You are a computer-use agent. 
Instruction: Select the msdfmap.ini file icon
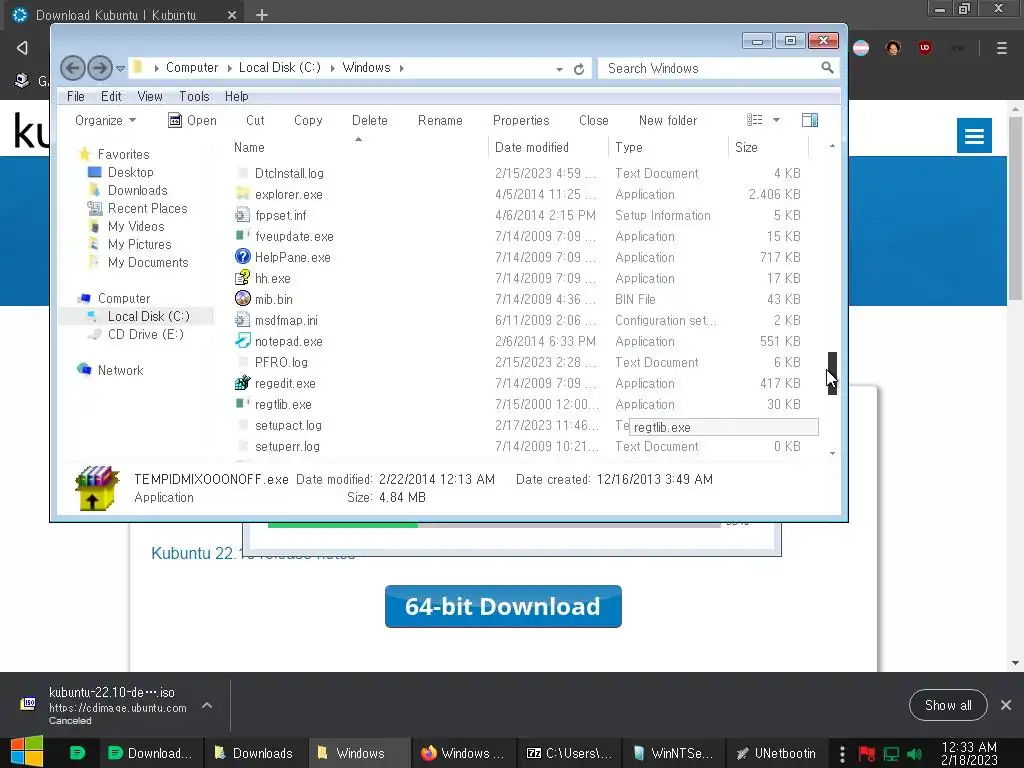[x=242, y=320]
